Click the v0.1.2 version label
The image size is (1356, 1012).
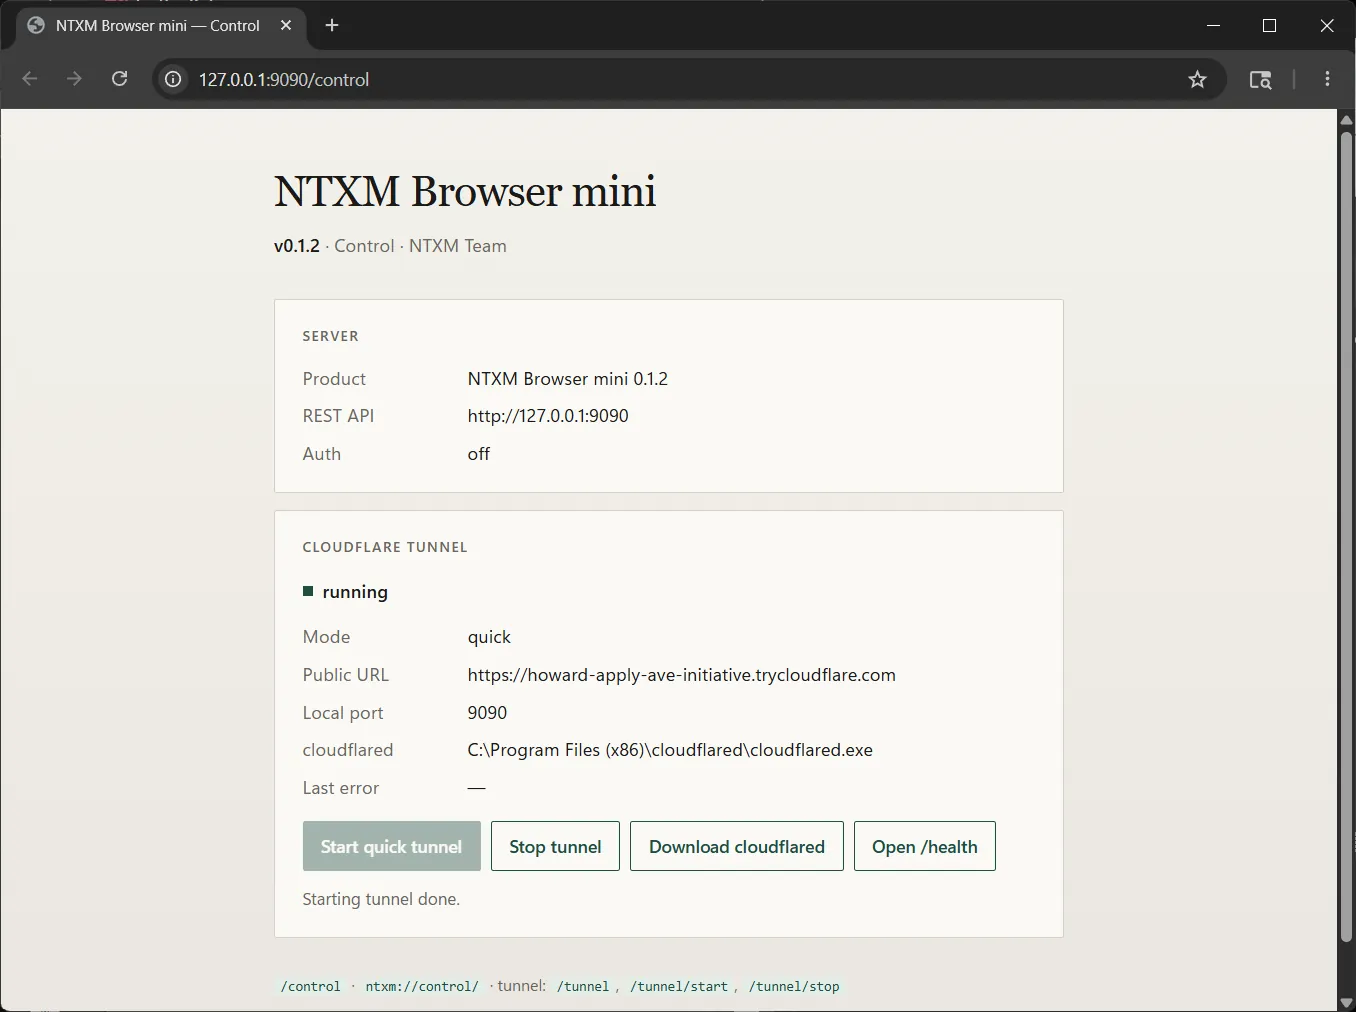click(297, 246)
